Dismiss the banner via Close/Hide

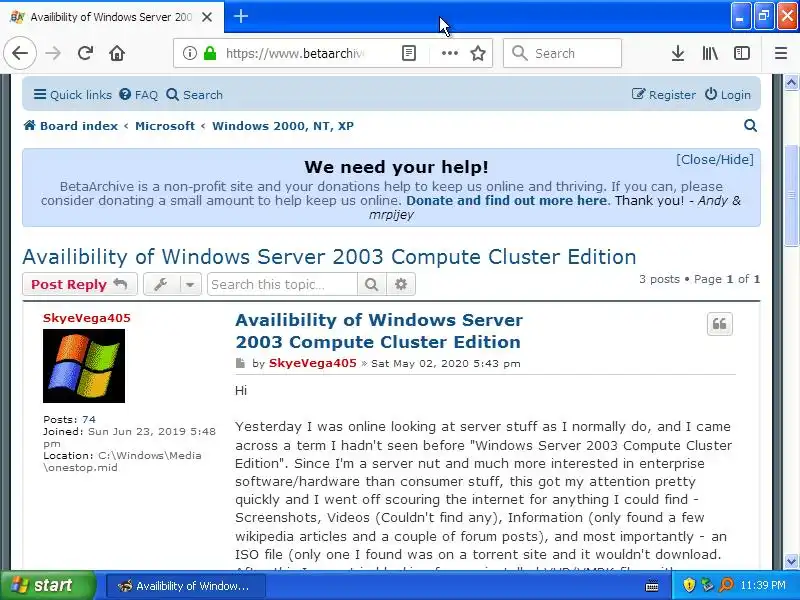pos(715,160)
